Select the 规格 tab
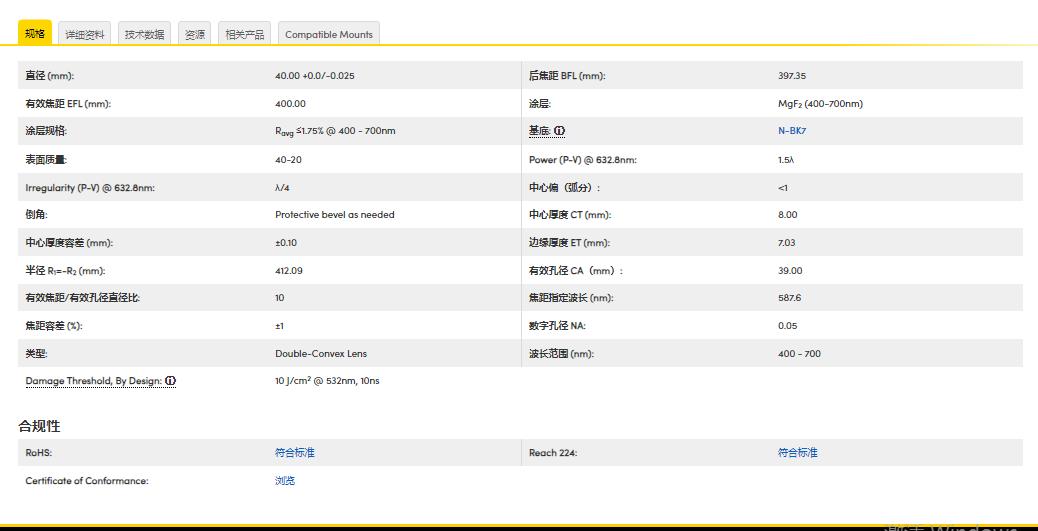1038x531 pixels. [x=35, y=34]
